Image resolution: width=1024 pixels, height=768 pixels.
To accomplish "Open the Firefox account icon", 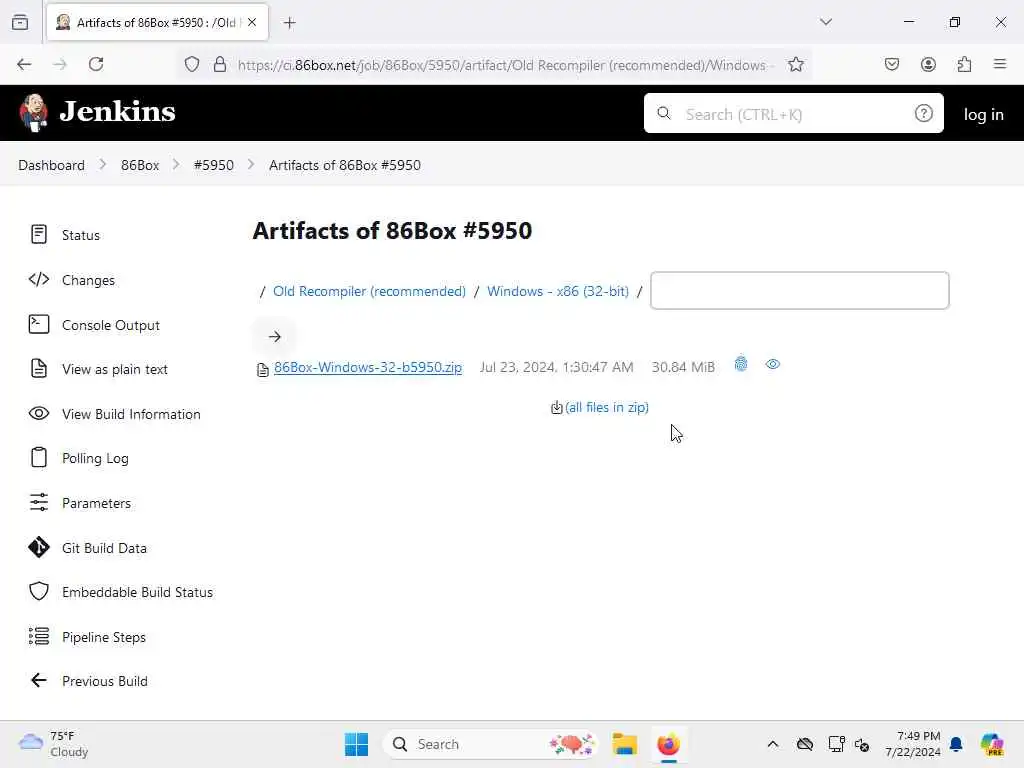I will click(928, 64).
